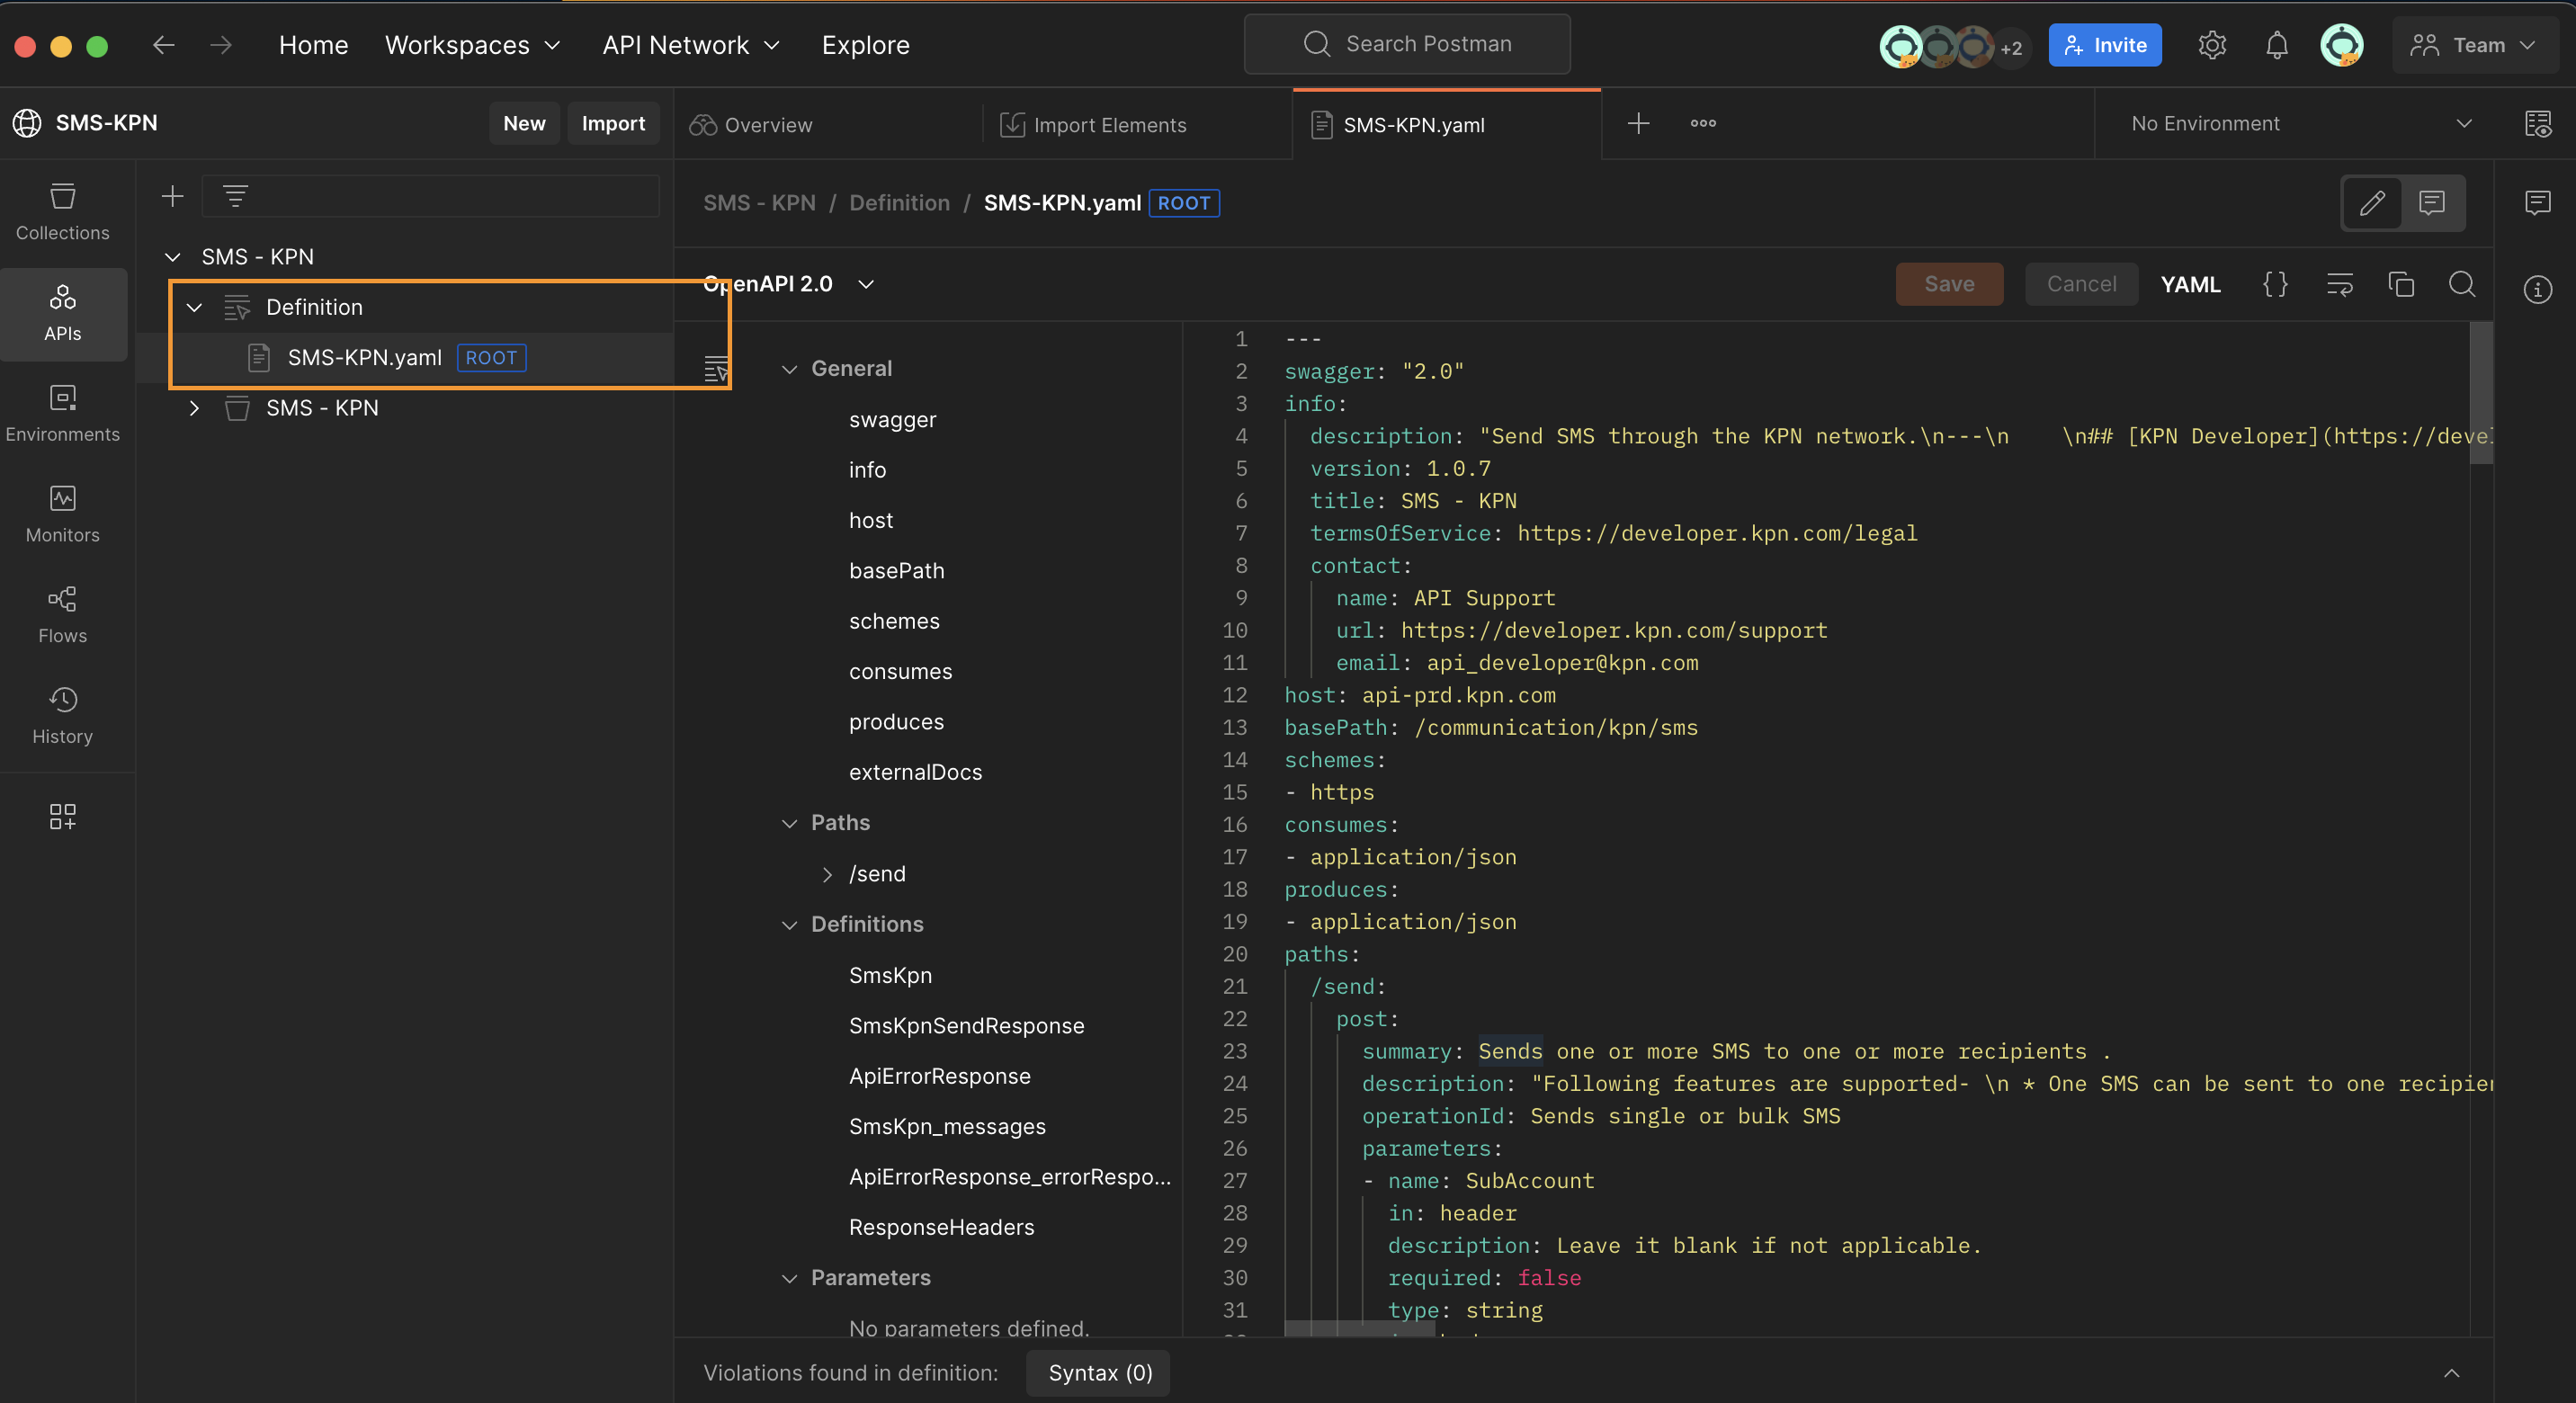The height and width of the screenshot is (1403, 2576).
Task: Open the notifications bell
Action: [x=2277, y=45]
